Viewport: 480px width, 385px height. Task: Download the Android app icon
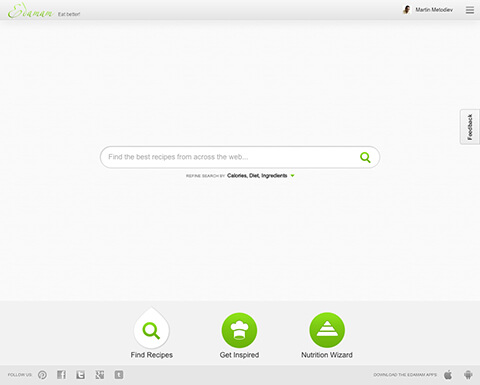468,375
